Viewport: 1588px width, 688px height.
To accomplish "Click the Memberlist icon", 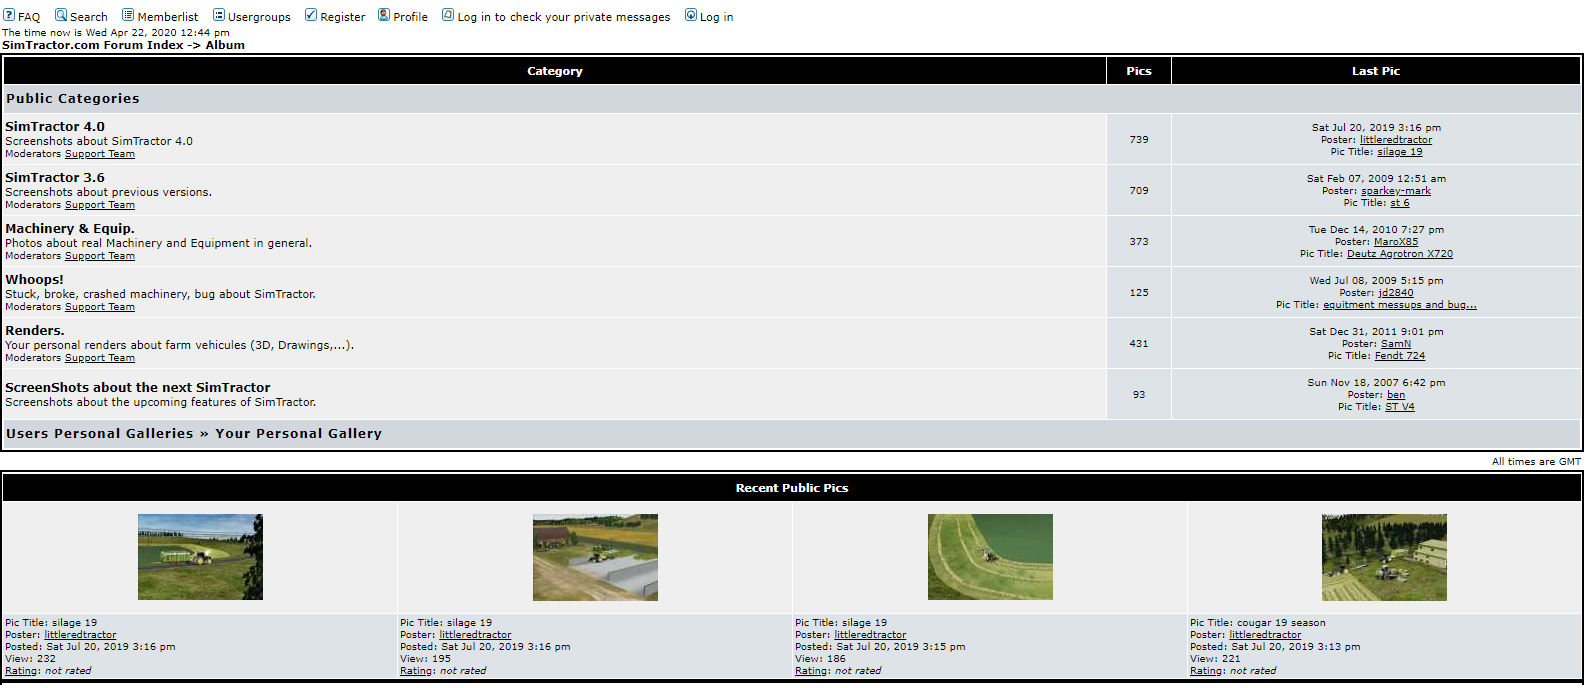I will pos(128,15).
